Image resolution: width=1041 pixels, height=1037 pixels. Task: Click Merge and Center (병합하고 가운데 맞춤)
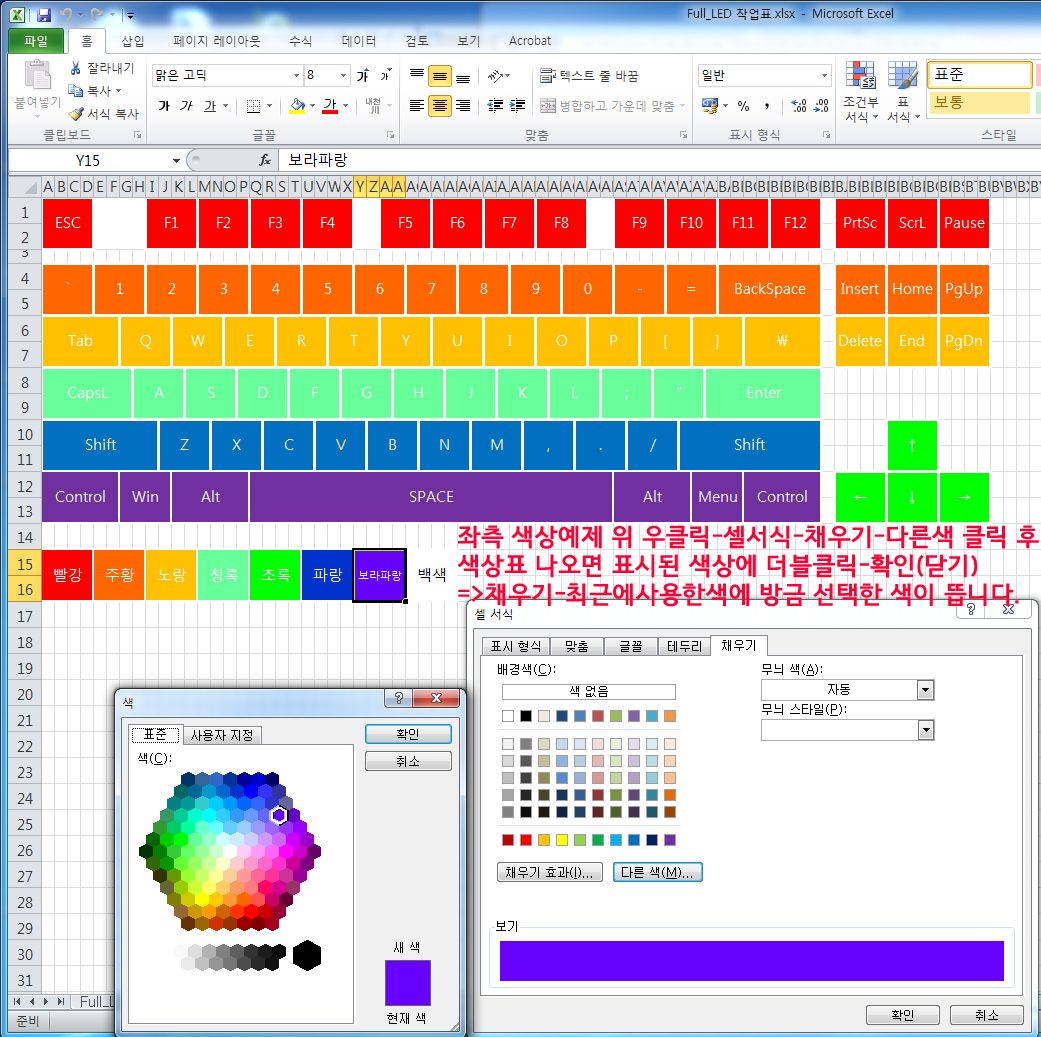pyautogui.click(x=609, y=106)
